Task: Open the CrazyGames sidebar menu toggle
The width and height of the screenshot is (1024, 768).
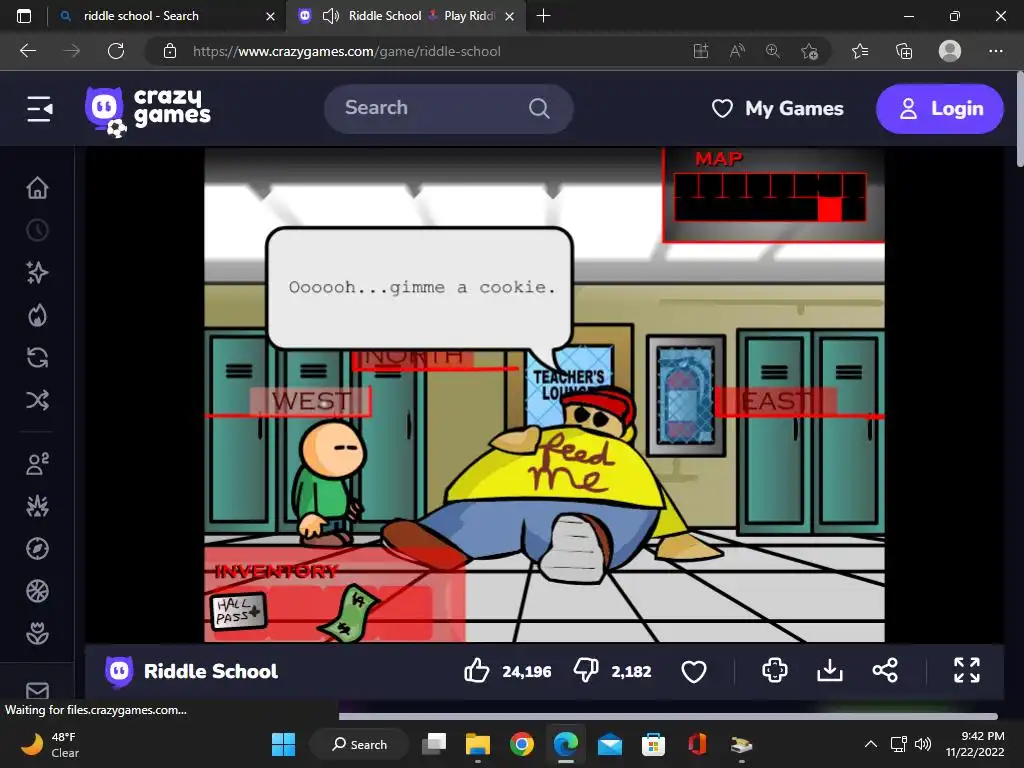Action: coord(39,109)
